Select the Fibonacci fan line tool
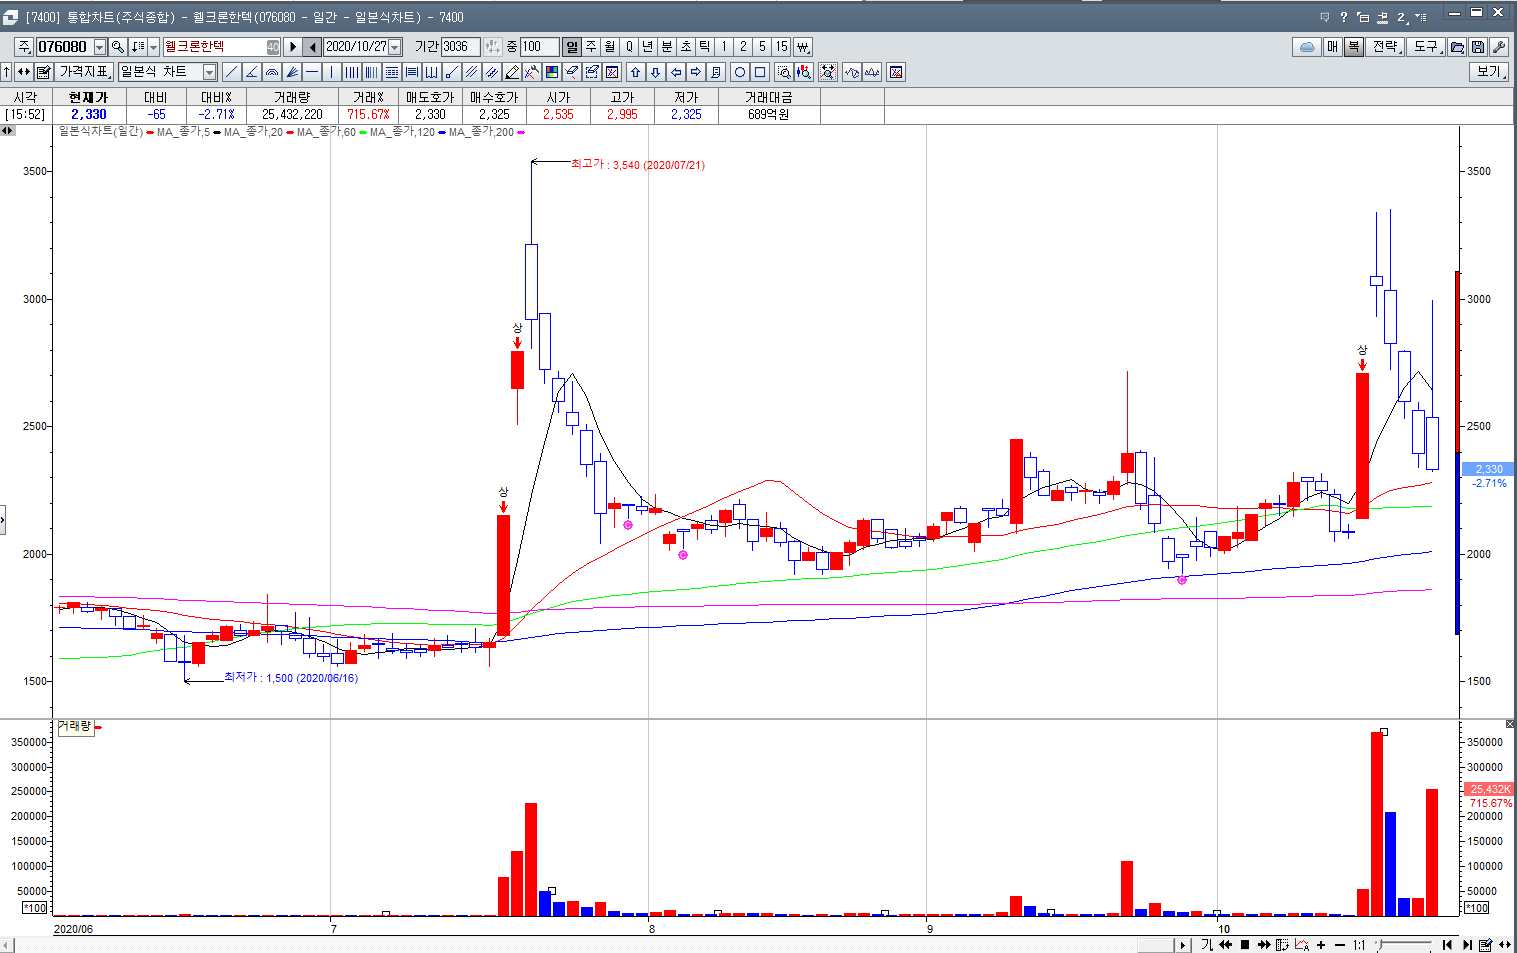 (x=292, y=72)
